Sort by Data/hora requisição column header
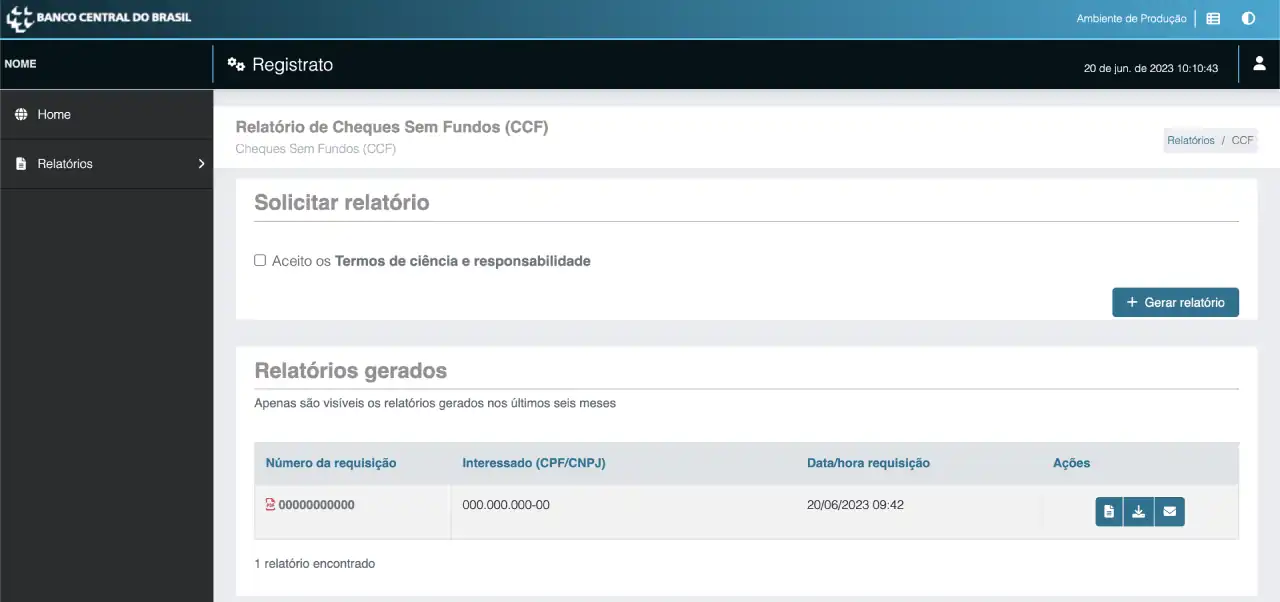The image size is (1280, 602). [x=868, y=463]
